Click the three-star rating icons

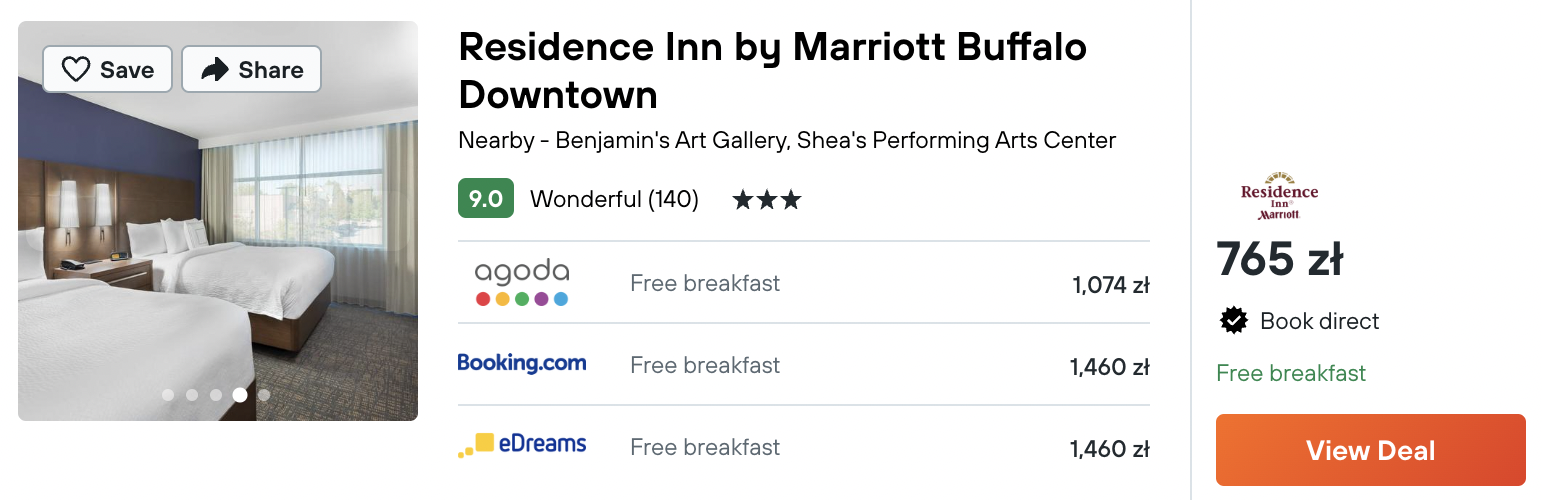(767, 200)
